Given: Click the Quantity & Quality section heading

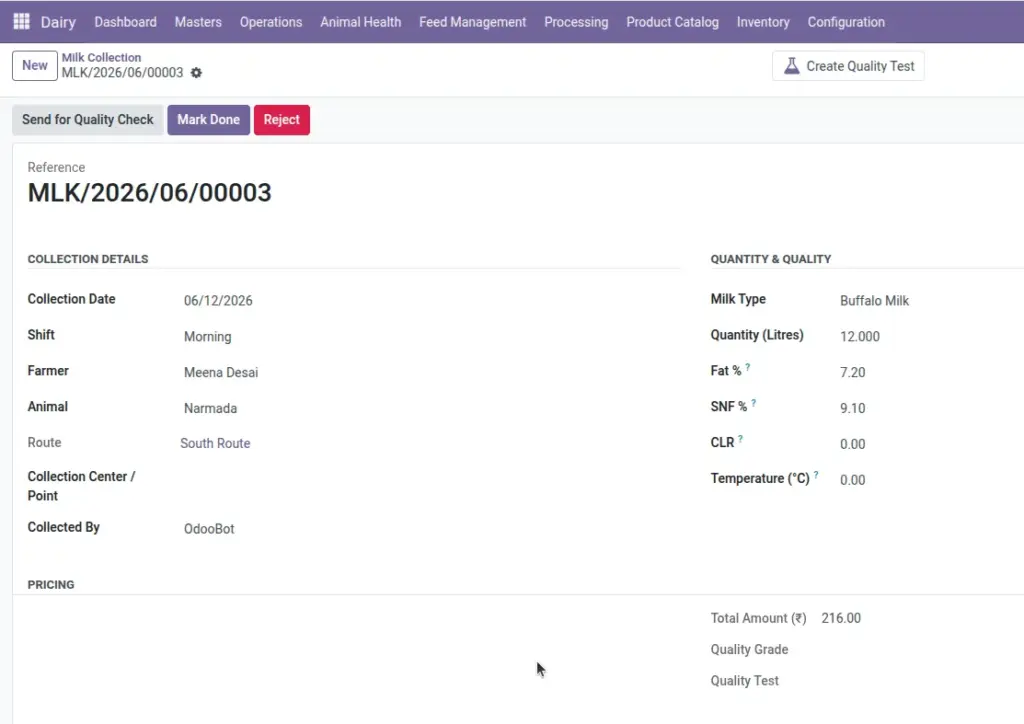Looking at the screenshot, I should point(771,259).
